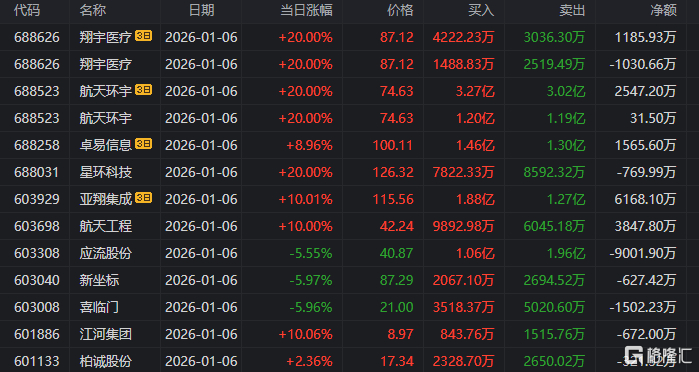This screenshot has width=699, height=372.
Task: Click stock code 603929
Action: pos(37,199)
